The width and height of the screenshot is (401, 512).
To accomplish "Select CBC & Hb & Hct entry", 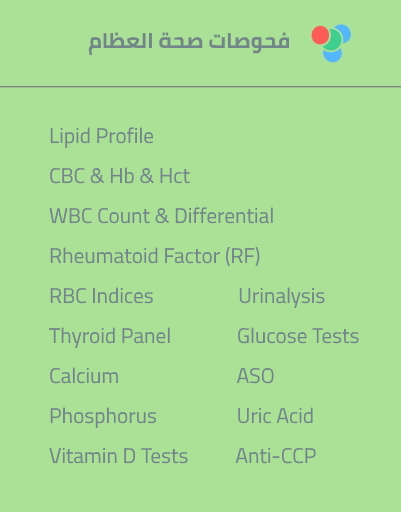I will pyautogui.click(x=120, y=176).
